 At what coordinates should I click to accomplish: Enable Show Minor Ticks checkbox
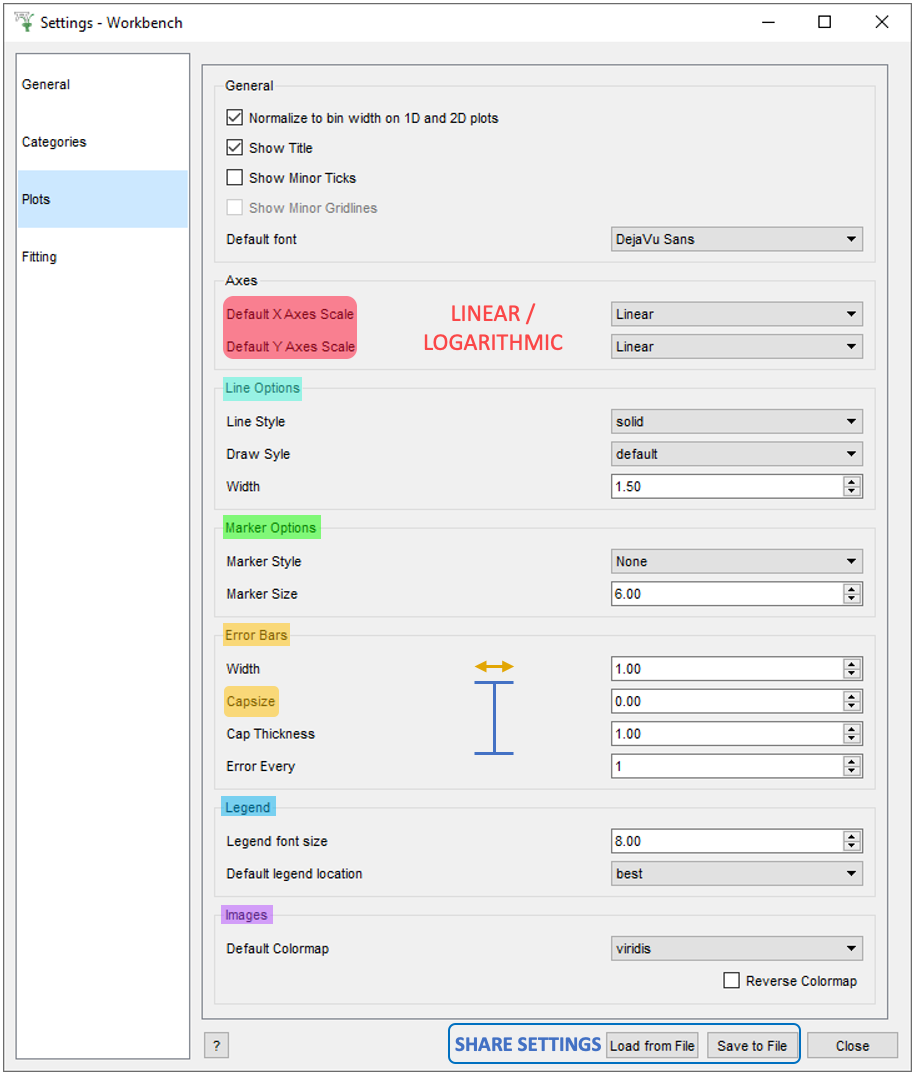tap(235, 178)
